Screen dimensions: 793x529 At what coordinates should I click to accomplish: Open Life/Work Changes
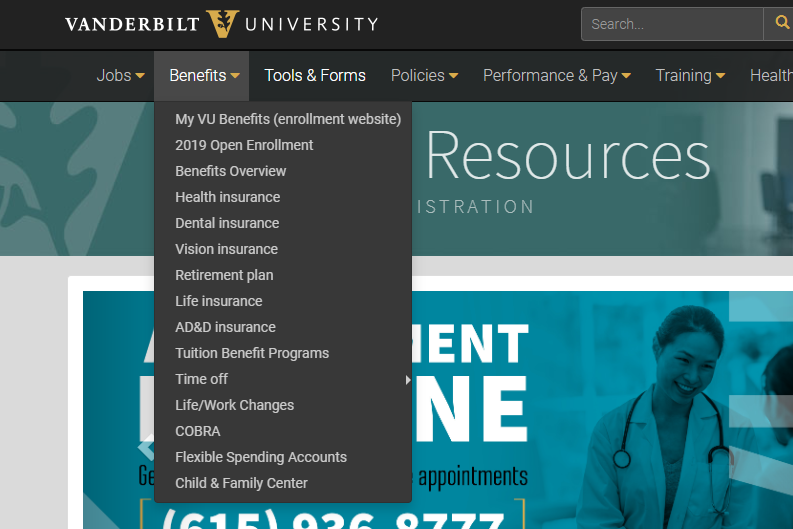click(x=234, y=405)
